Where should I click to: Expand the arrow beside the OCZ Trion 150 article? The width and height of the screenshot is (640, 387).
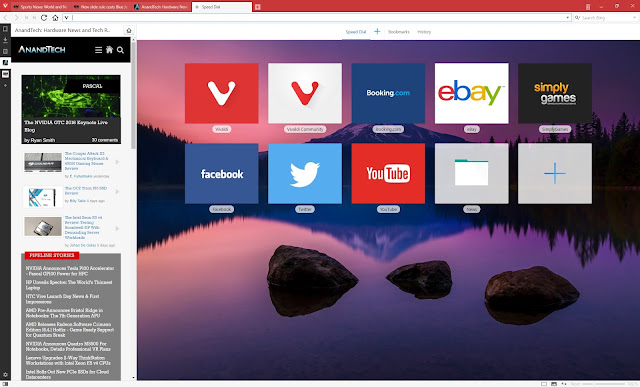click(117, 191)
